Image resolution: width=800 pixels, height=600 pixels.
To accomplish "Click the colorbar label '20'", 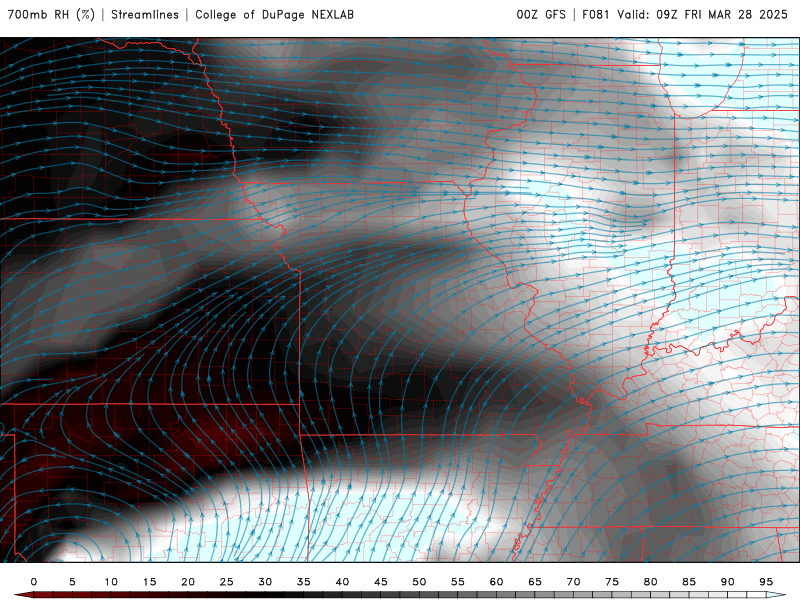I will [x=188, y=582].
